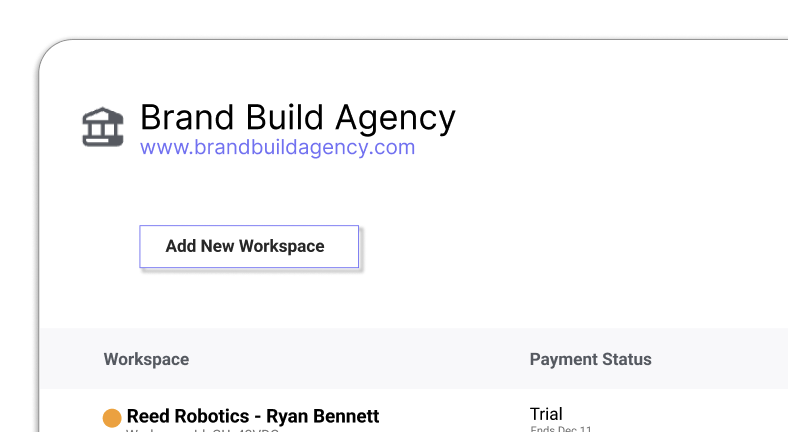This screenshot has height=432, width=788.
Task: Click the Ends Dec 11 trial date
Action: 560,429
